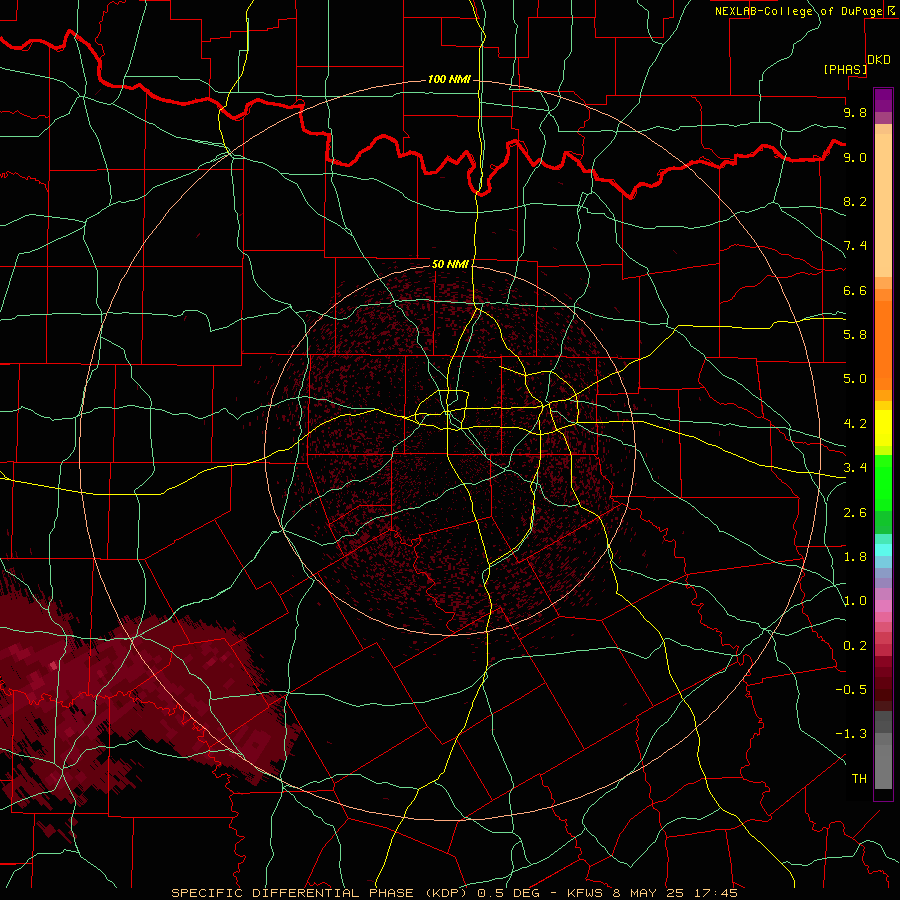Viewport: 900px width, 900px height.
Task: Pick the gray band at the bottom of the scale
Action: point(883,761)
